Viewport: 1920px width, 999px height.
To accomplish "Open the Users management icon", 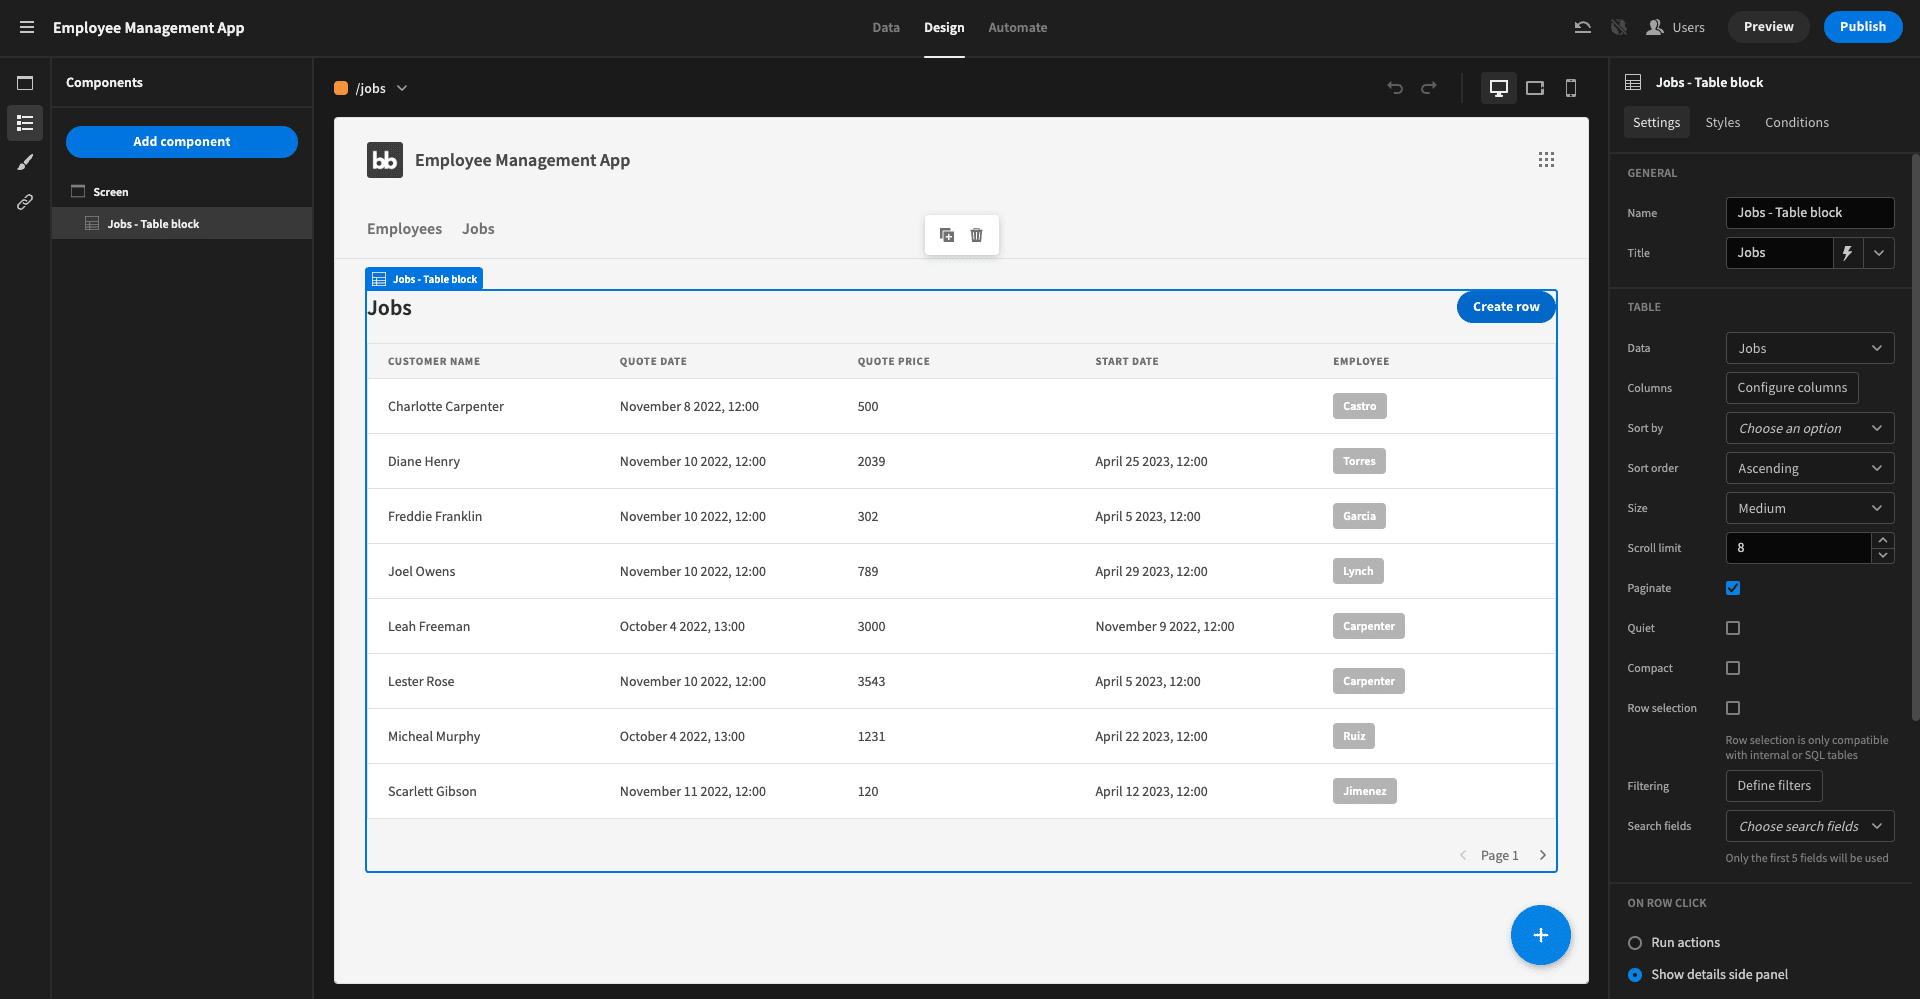I will (1675, 27).
